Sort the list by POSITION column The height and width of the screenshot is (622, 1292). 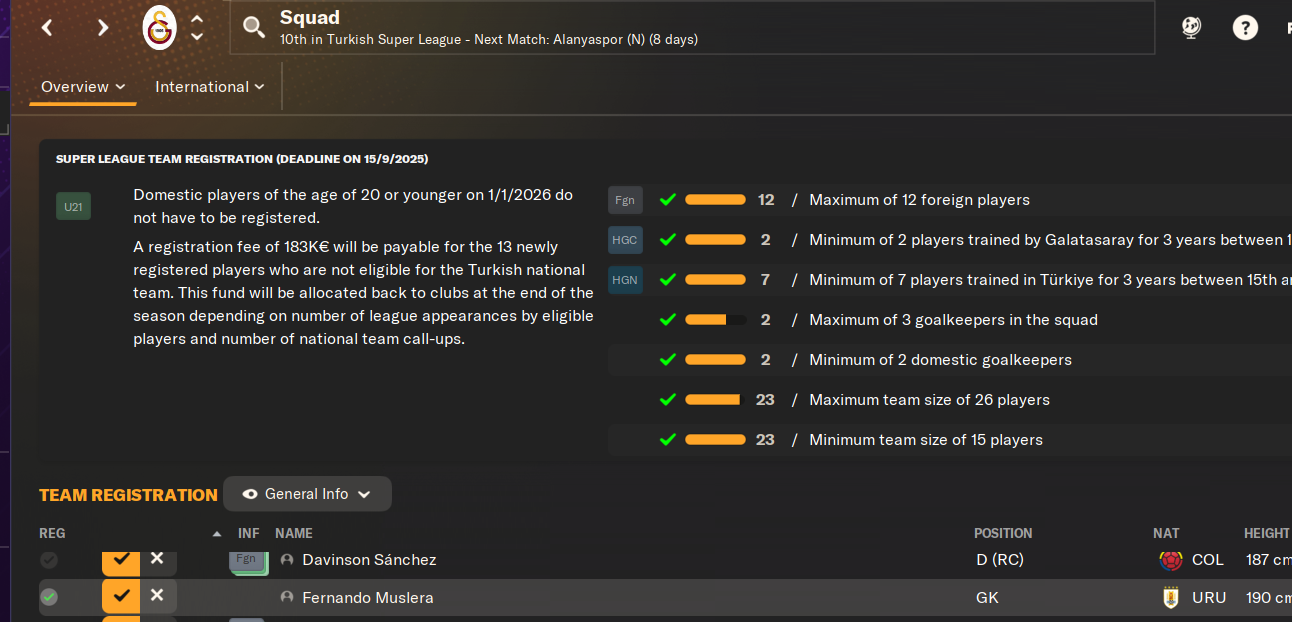click(1003, 534)
